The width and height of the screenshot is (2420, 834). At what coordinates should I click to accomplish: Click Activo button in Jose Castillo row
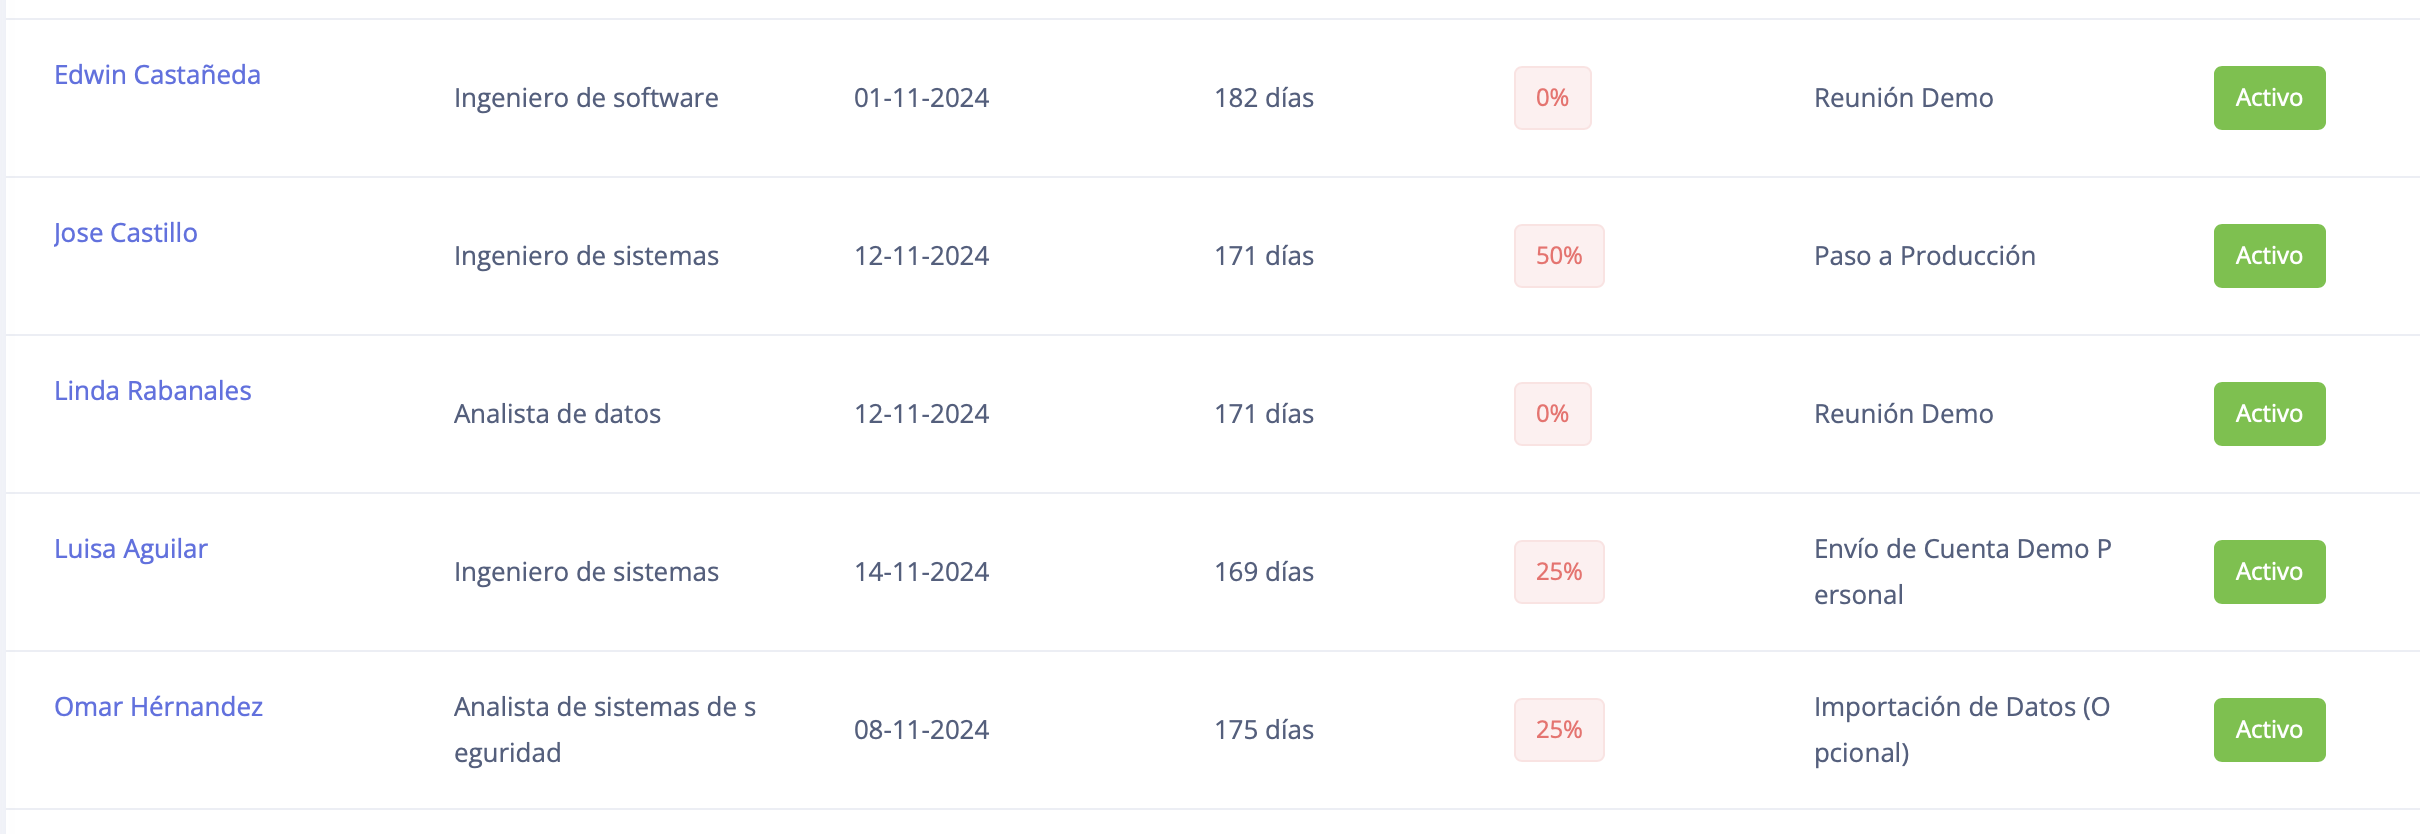coord(2269,256)
